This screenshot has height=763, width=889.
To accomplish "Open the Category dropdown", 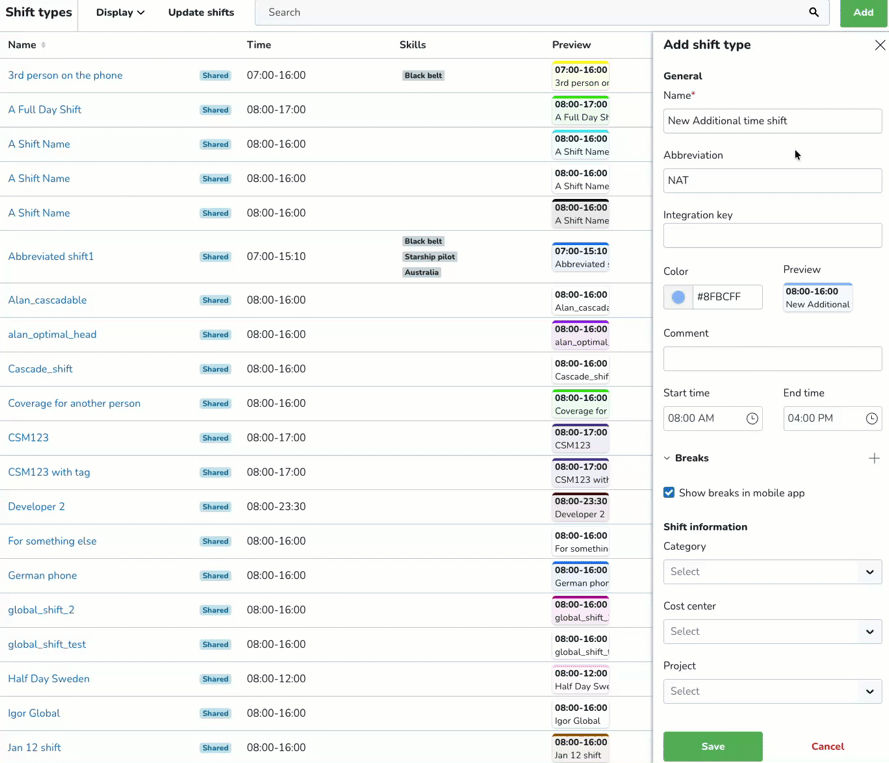I will (772, 571).
